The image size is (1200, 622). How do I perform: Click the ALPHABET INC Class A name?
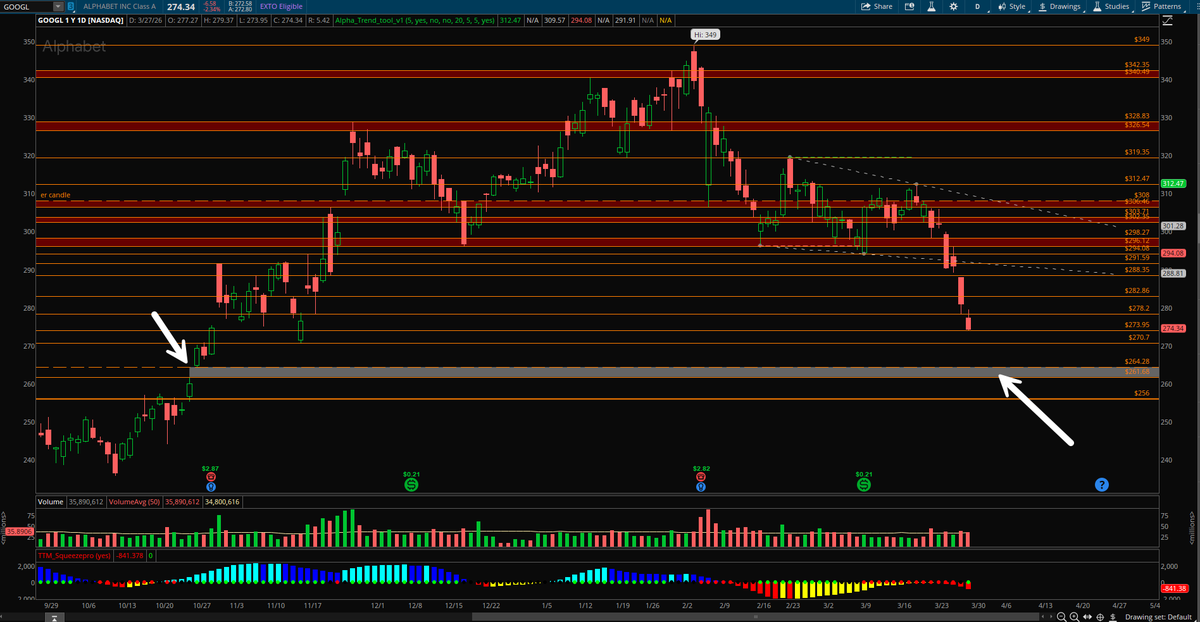click(119, 7)
